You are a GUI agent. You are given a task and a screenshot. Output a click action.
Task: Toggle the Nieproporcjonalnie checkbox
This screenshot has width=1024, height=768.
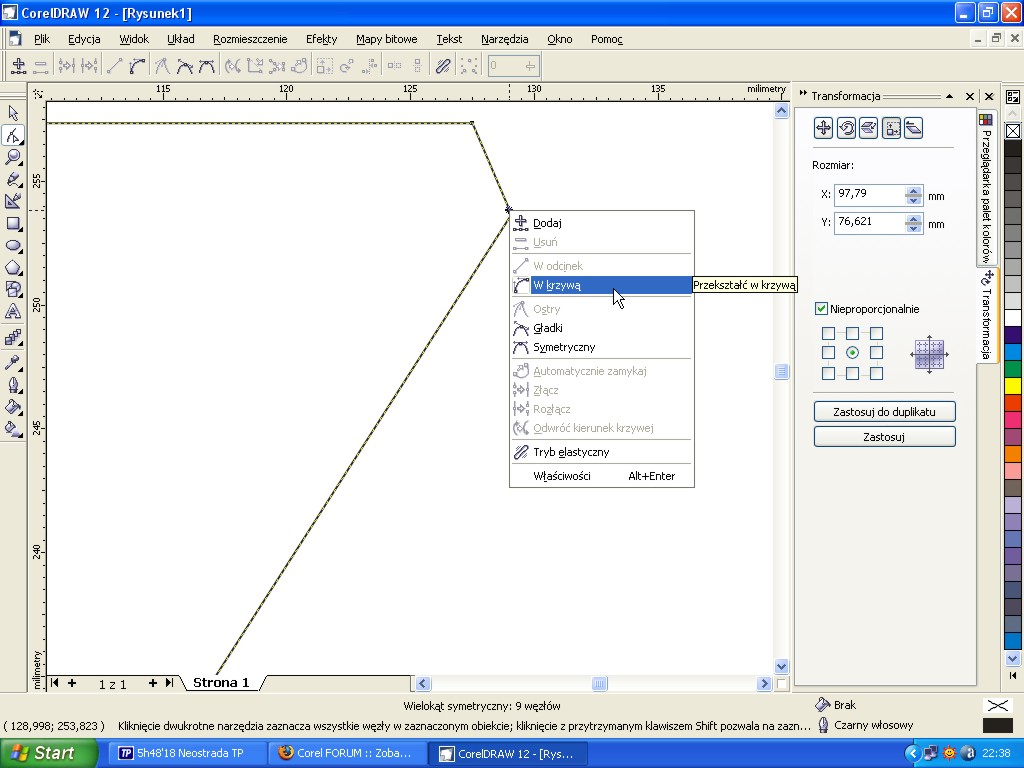click(x=821, y=309)
